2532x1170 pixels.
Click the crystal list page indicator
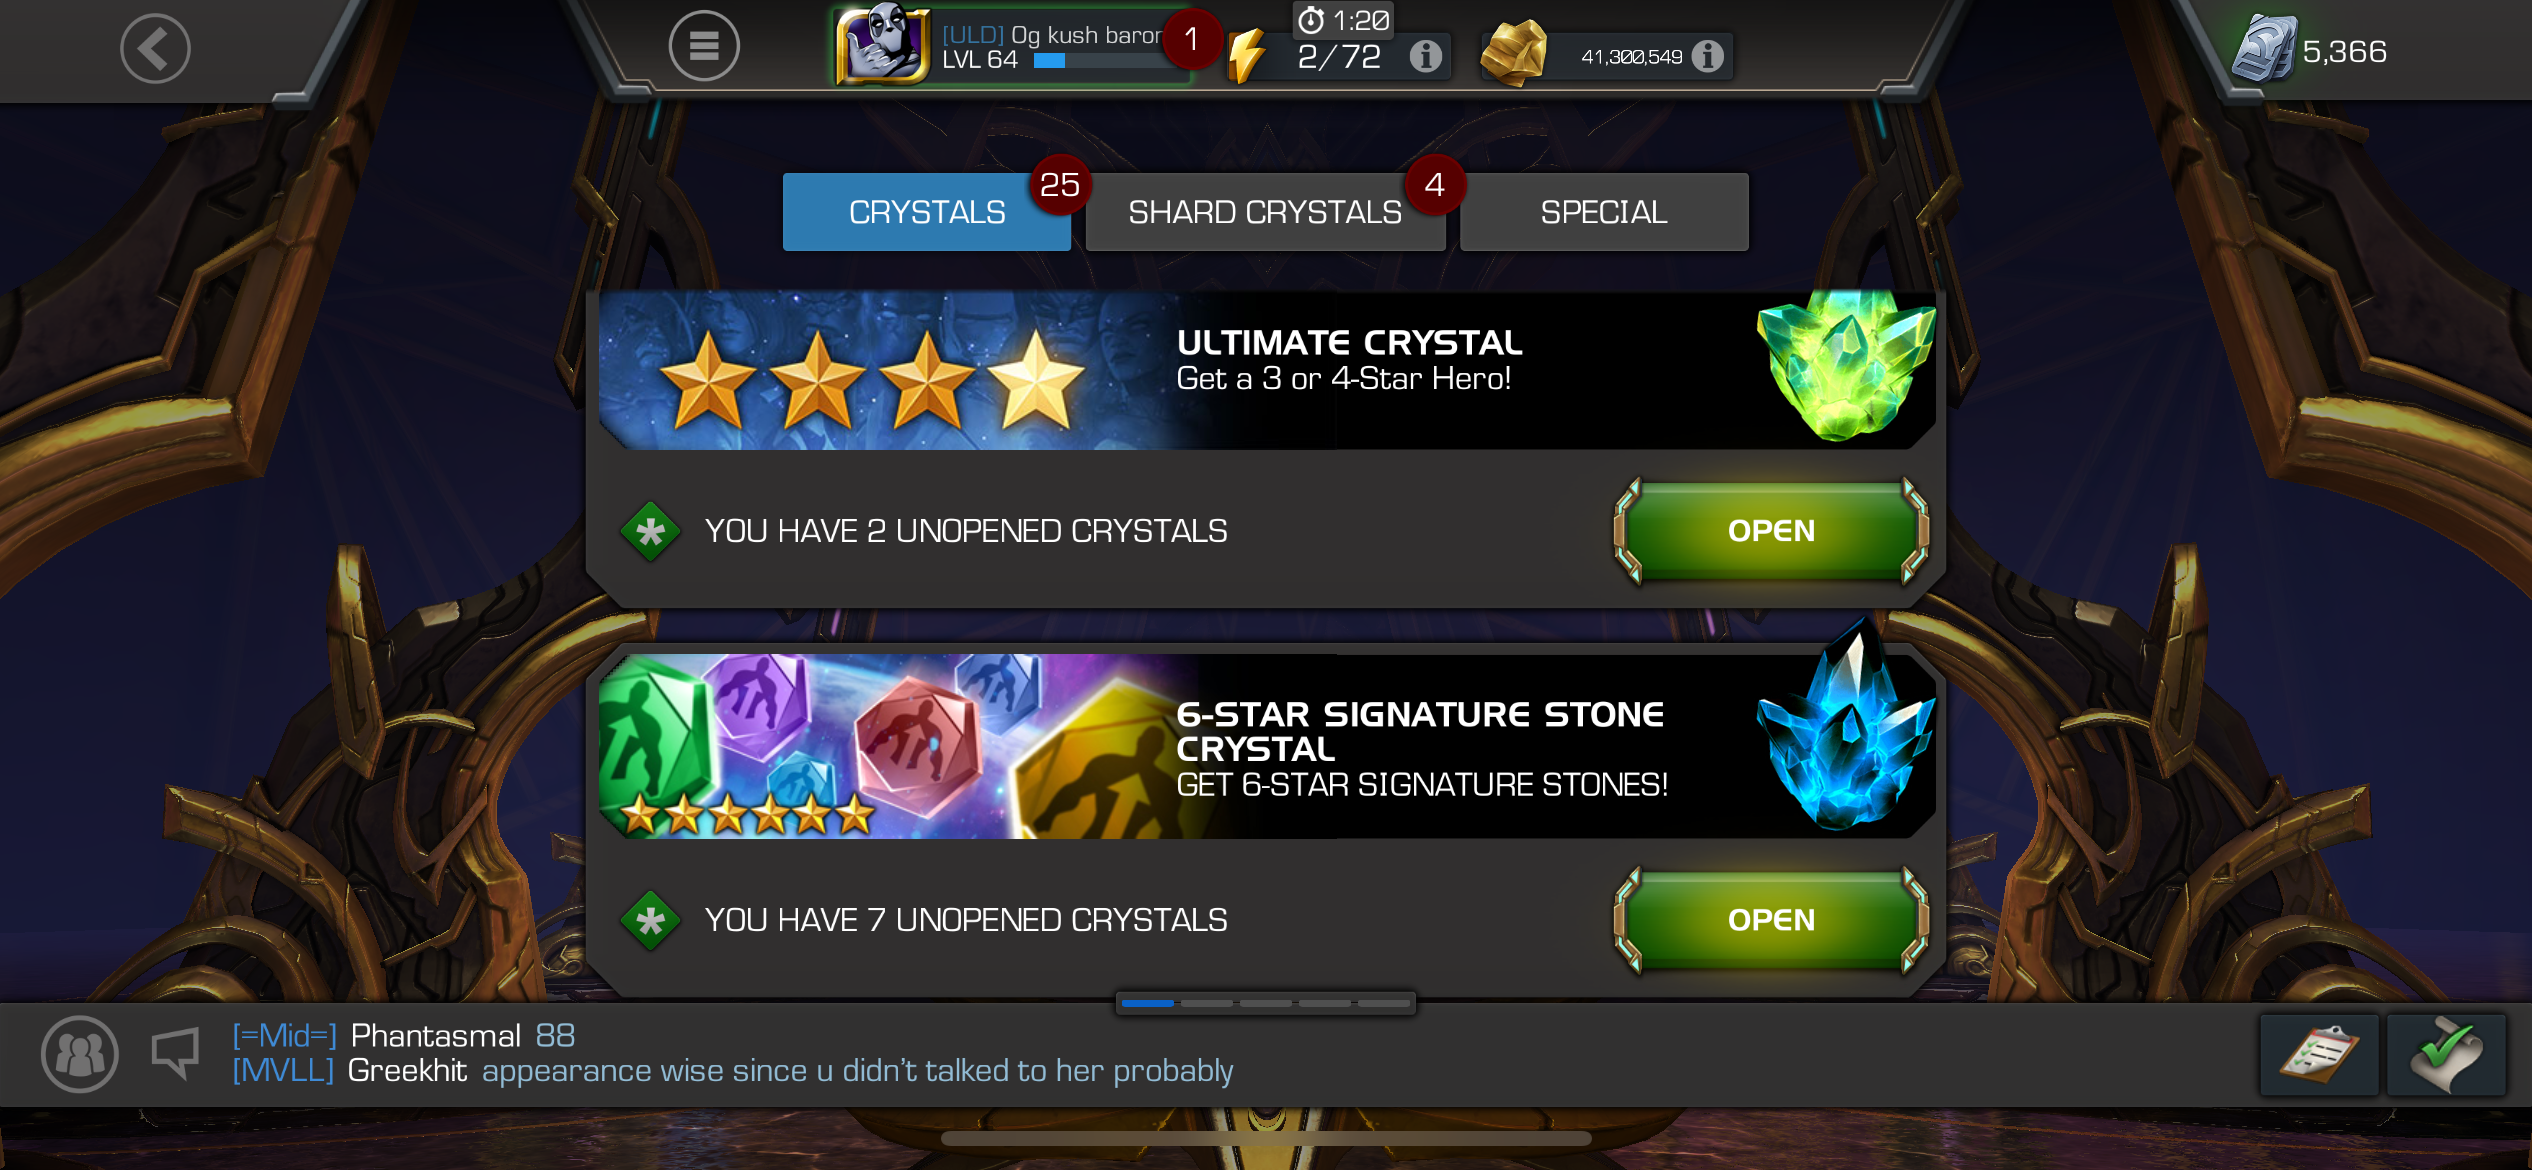1265,1003
